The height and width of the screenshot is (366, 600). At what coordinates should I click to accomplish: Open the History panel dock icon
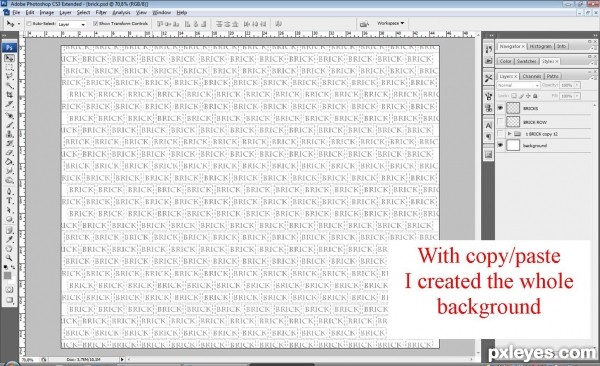pyautogui.click(x=488, y=50)
